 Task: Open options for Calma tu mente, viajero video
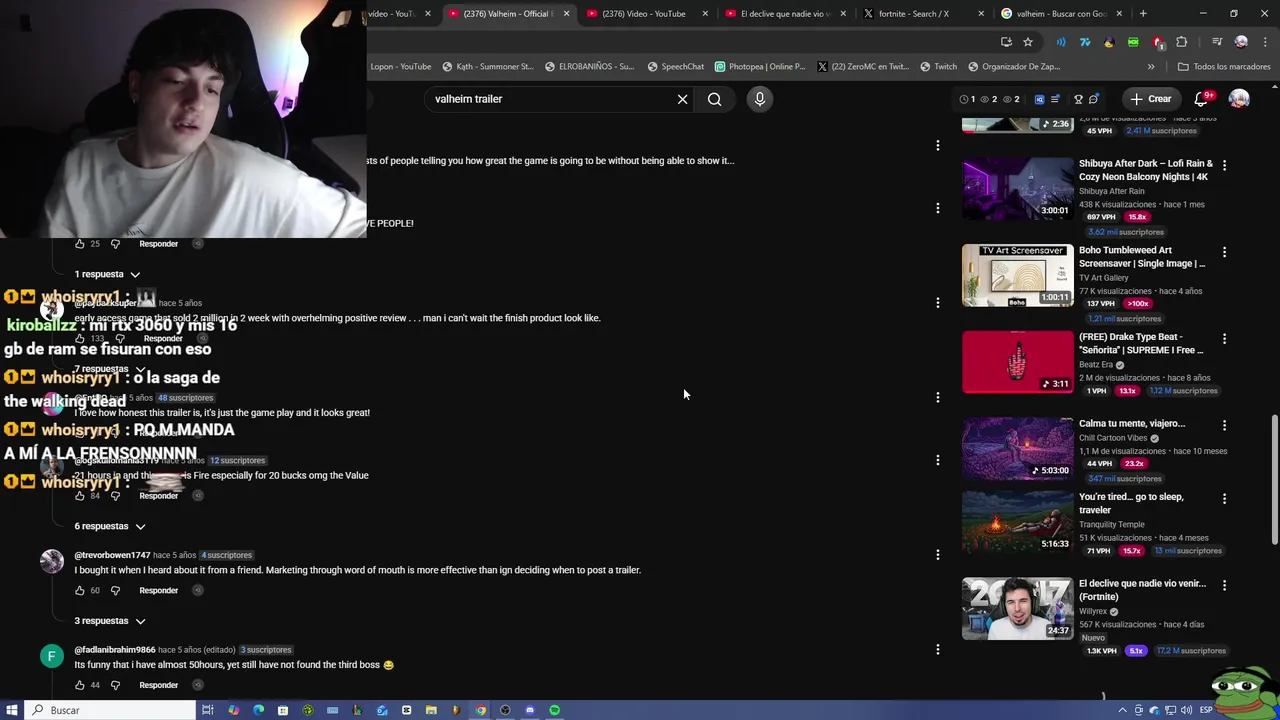click(1224, 425)
